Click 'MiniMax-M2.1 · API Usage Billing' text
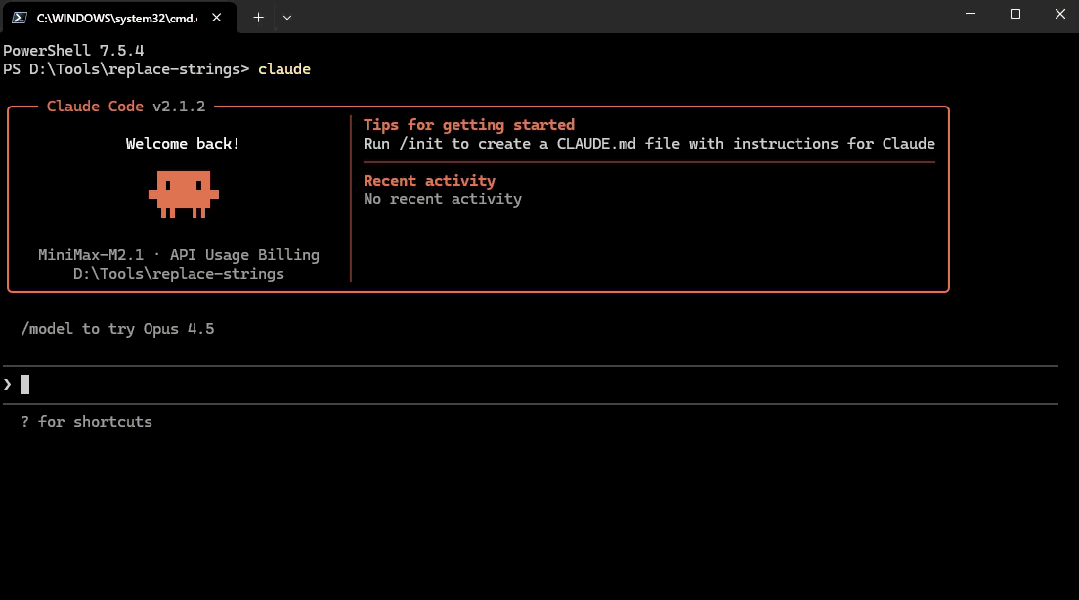 tap(179, 255)
